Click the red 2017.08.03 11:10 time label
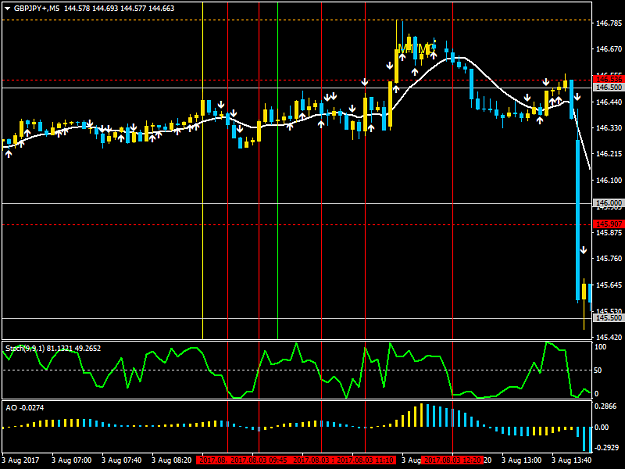This screenshot has width=625, height=469. tap(366, 460)
